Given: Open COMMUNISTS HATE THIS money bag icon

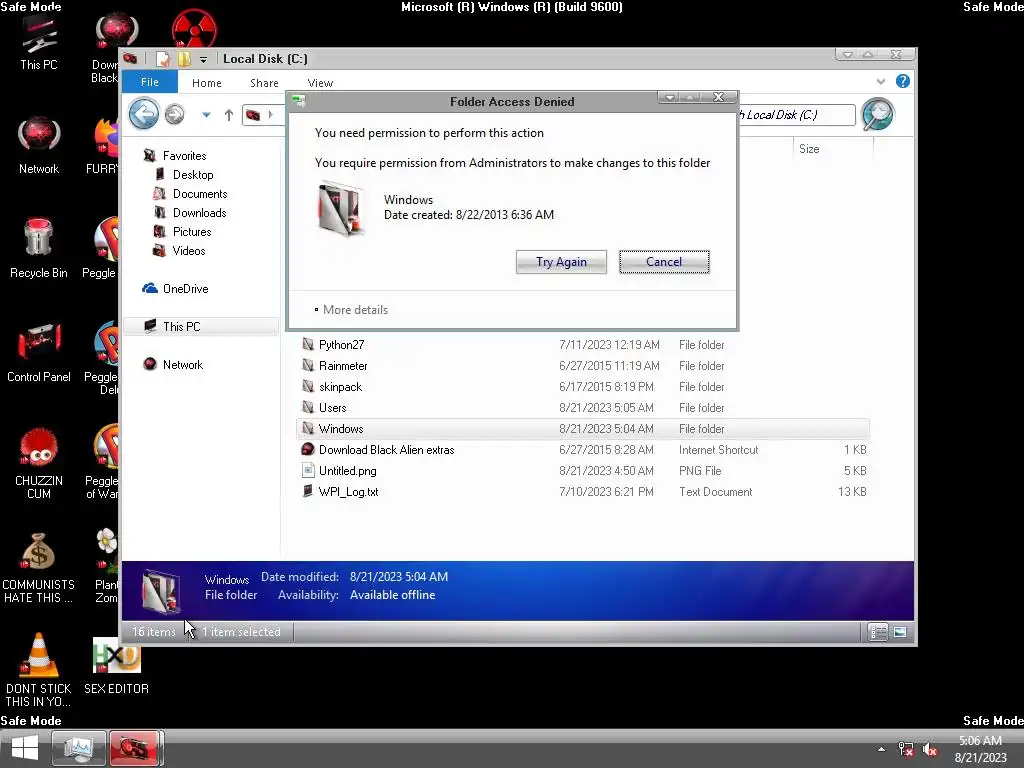Looking at the screenshot, I should (39, 568).
